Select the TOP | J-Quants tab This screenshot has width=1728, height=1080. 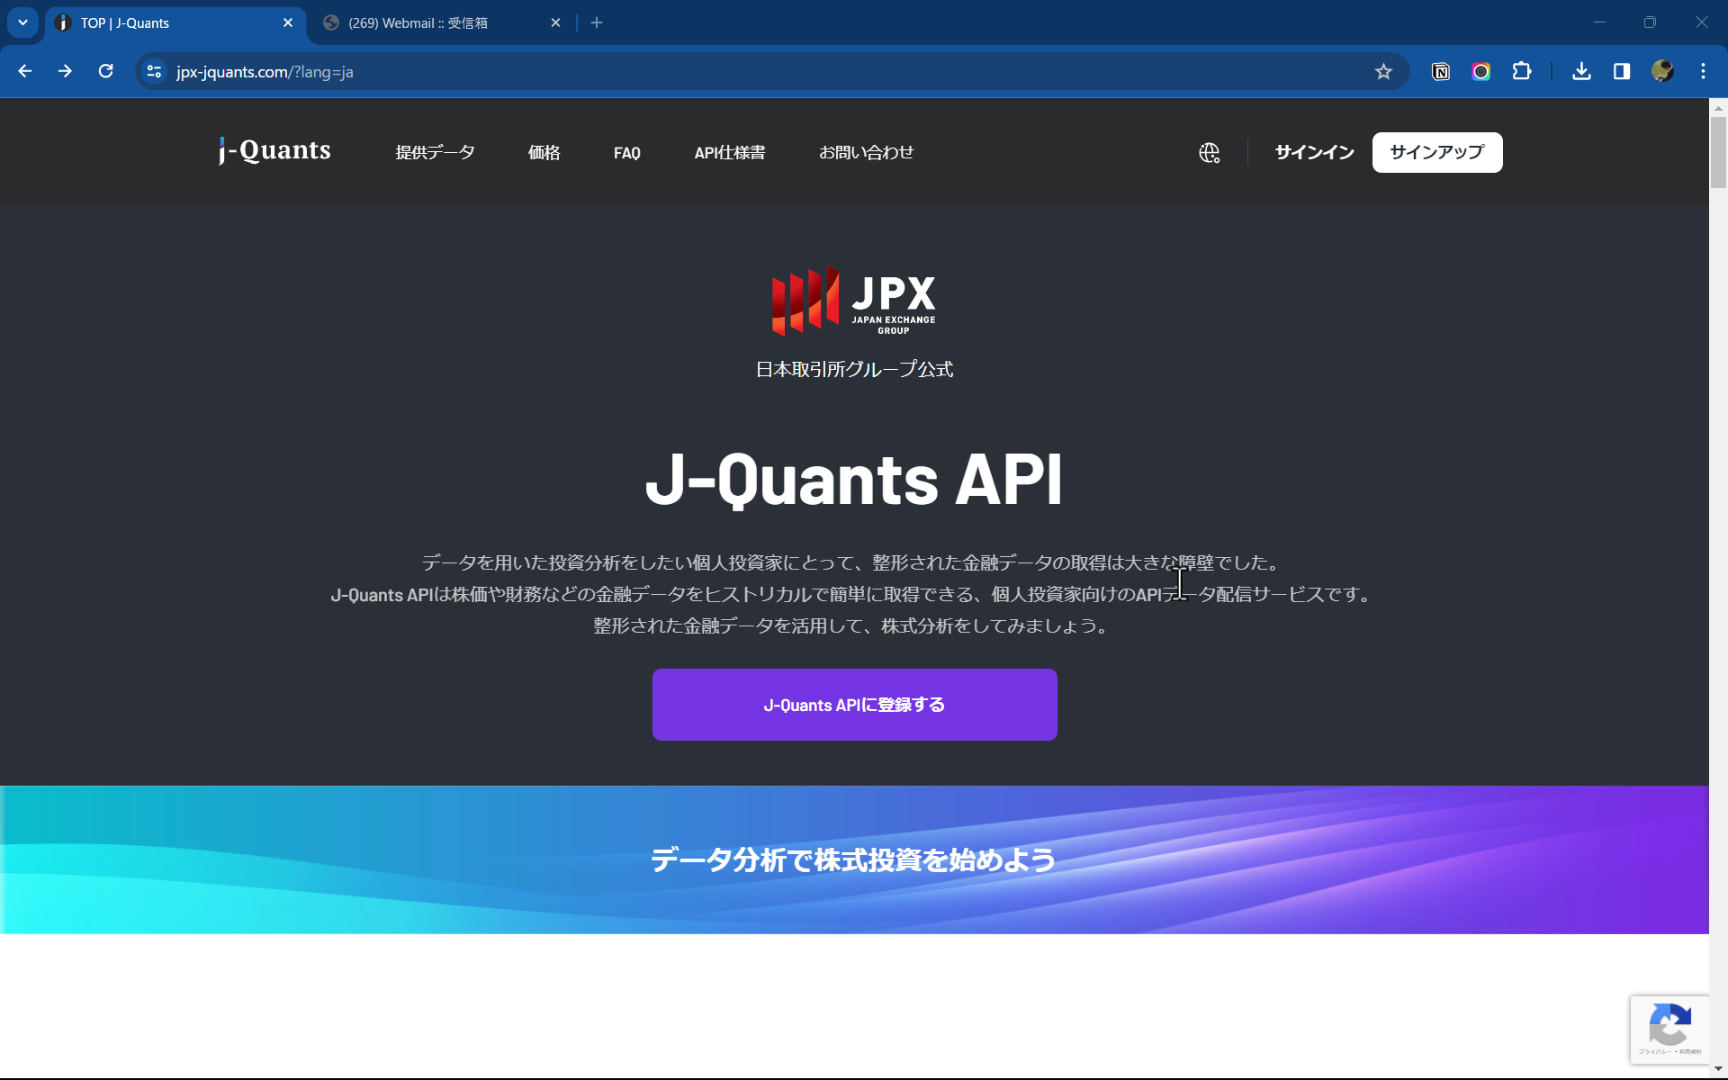(x=175, y=23)
